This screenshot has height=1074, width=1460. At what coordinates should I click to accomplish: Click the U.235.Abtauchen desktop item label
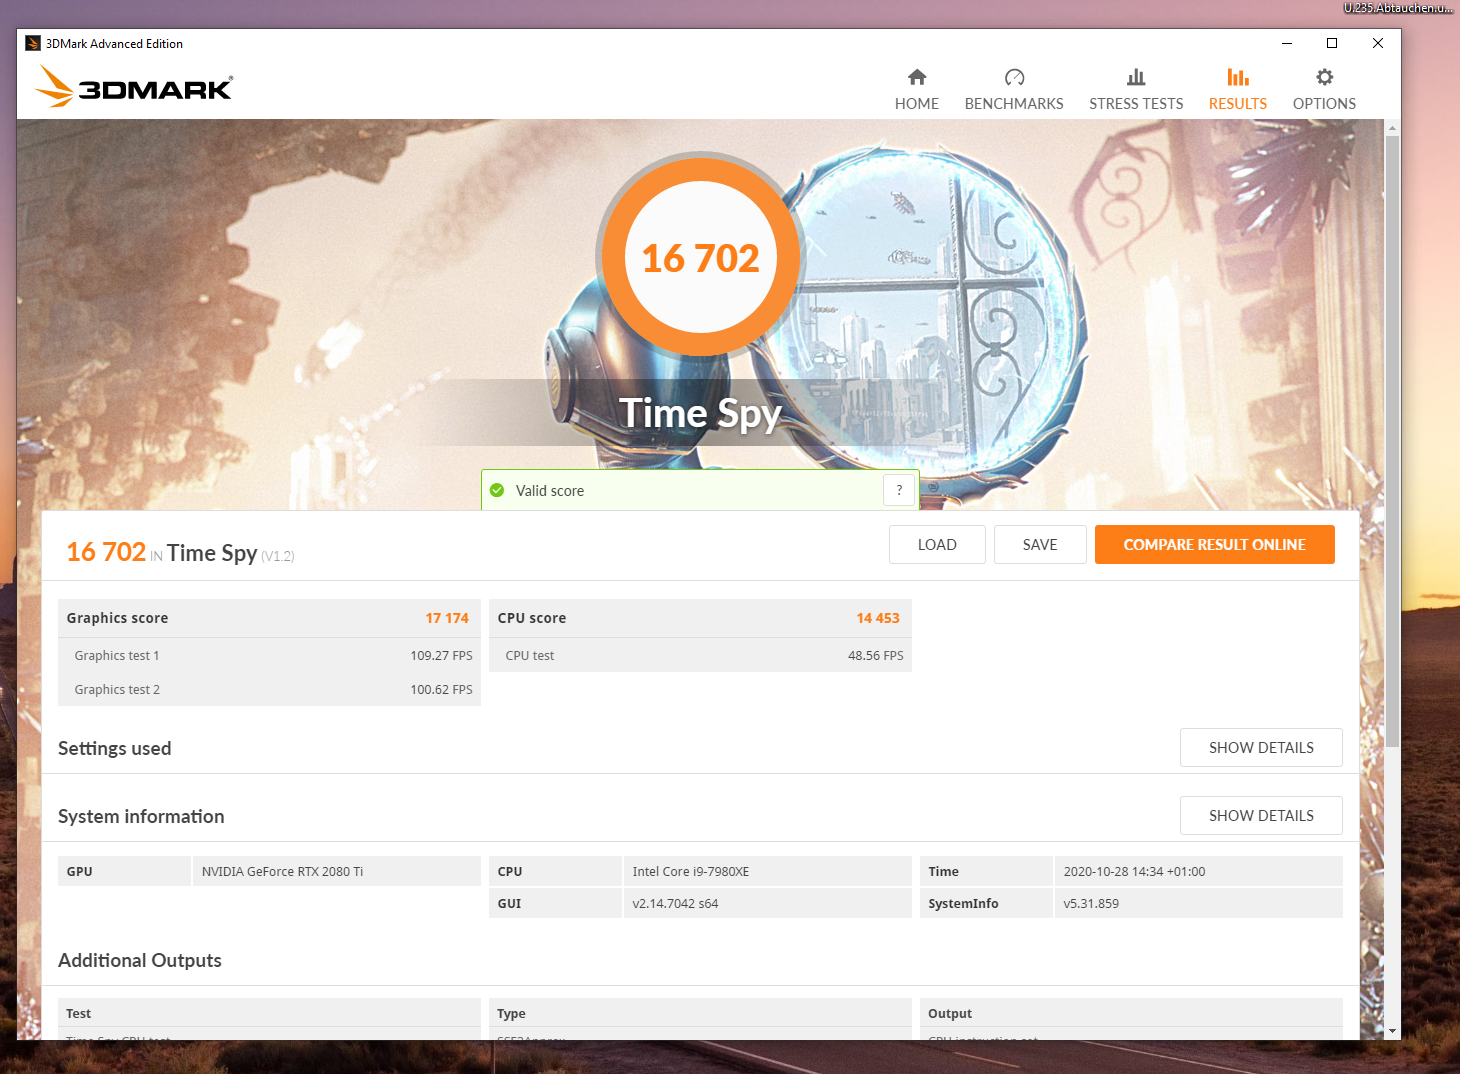[x=1398, y=8]
